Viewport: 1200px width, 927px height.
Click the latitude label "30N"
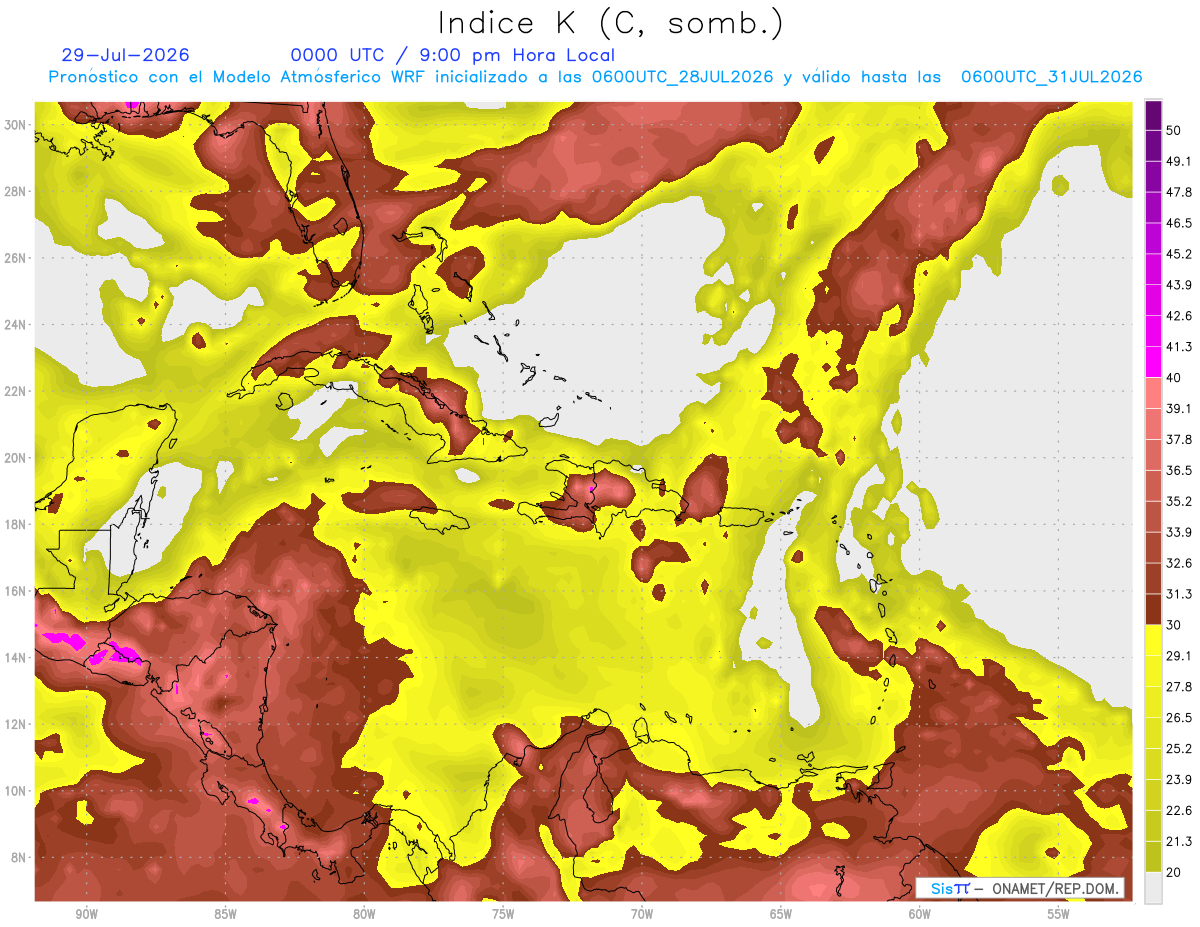(15, 125)
